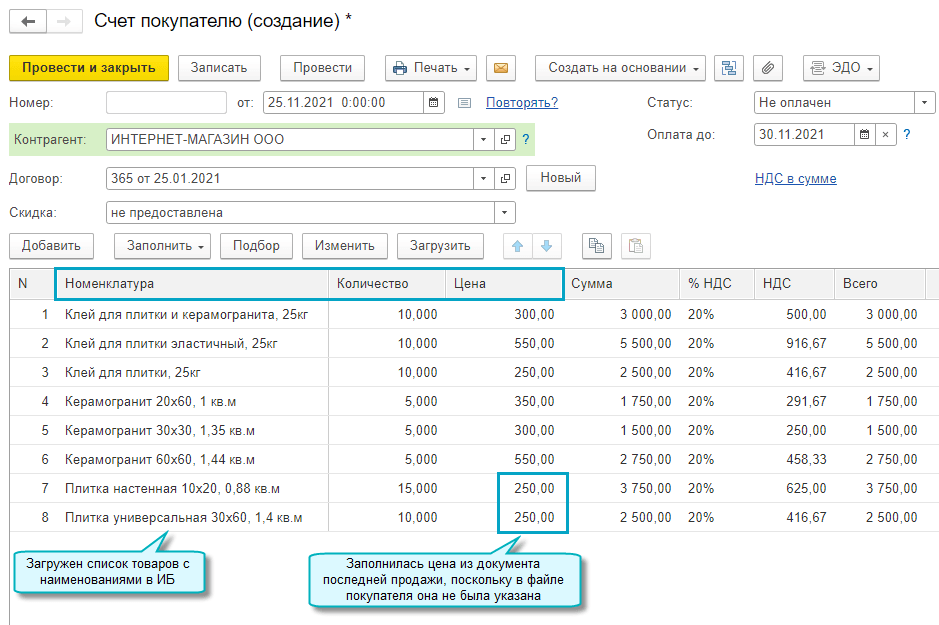939x625 pixels.
Task: Open the Создать на основании menu
Action: [x=620, y=68]
